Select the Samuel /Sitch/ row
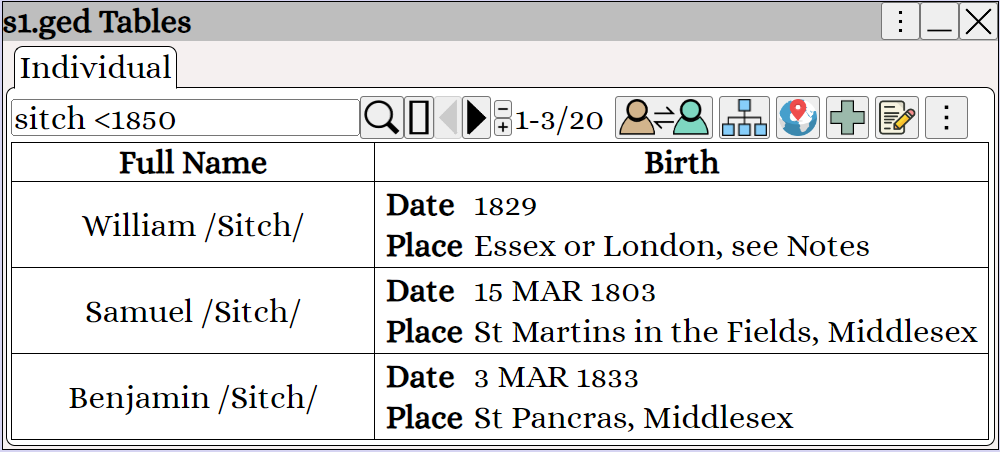 pos(500,311)
